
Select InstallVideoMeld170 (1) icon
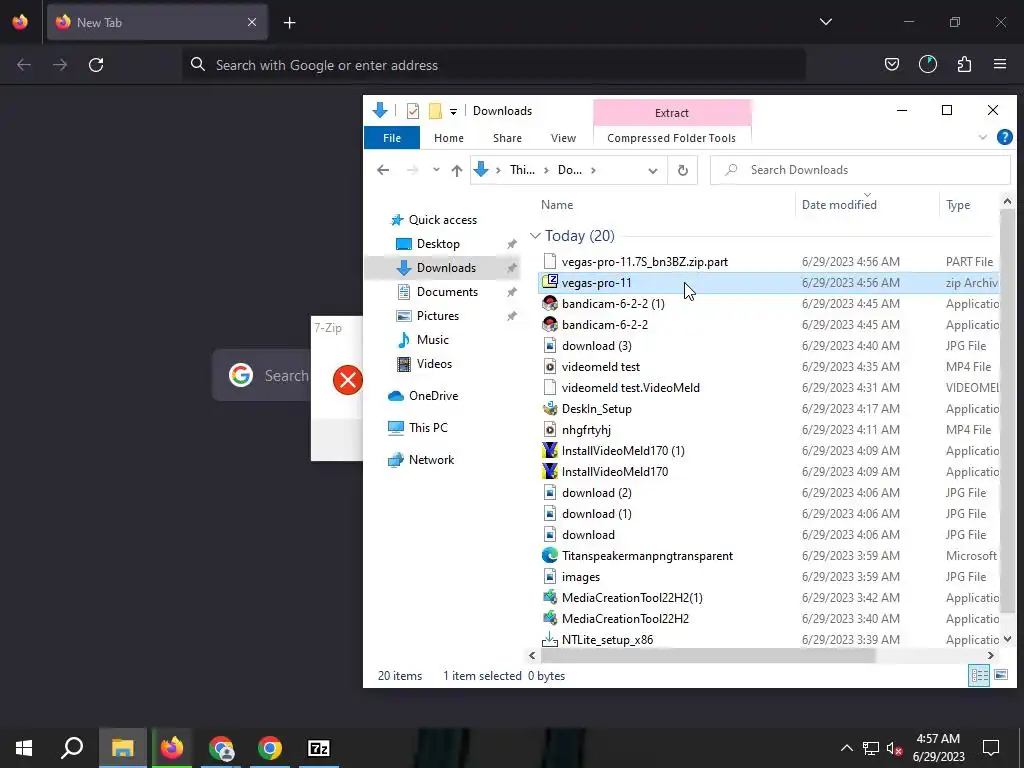[x=550, y=451]
